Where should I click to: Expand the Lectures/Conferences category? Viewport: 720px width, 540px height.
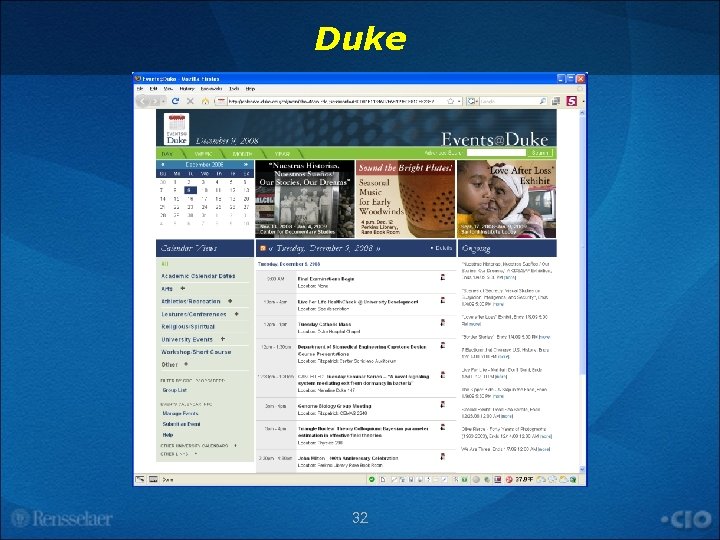click(x=236, y=314)
